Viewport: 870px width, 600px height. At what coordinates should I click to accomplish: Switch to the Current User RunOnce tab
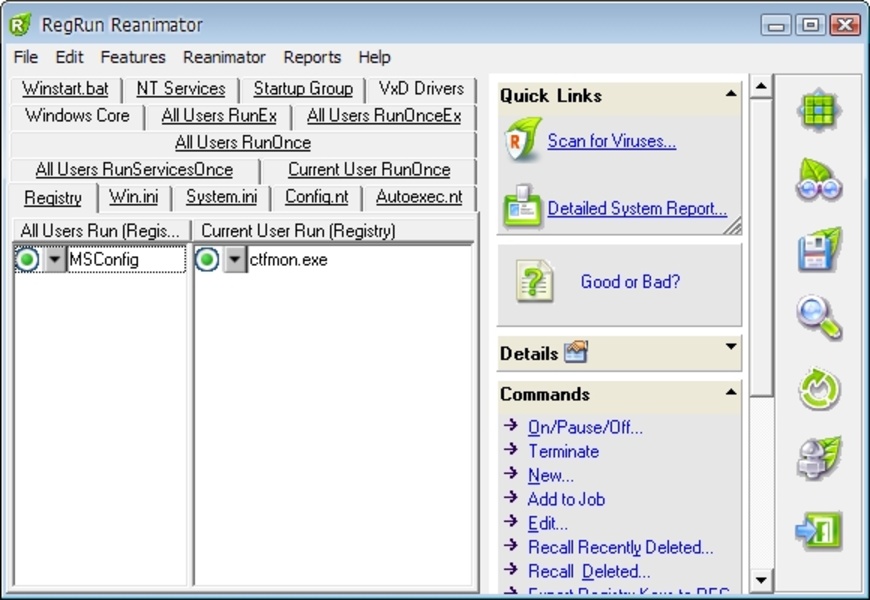369,170
